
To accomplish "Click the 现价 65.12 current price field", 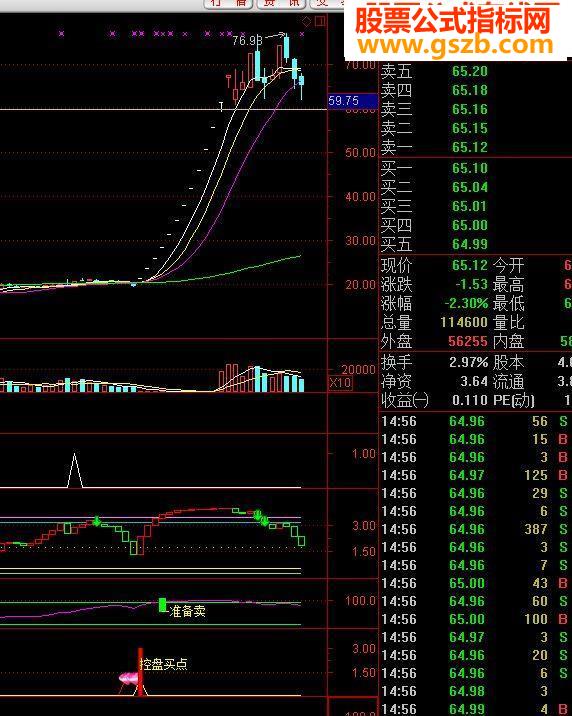I will pyautogui.click(x=435, y=265).
